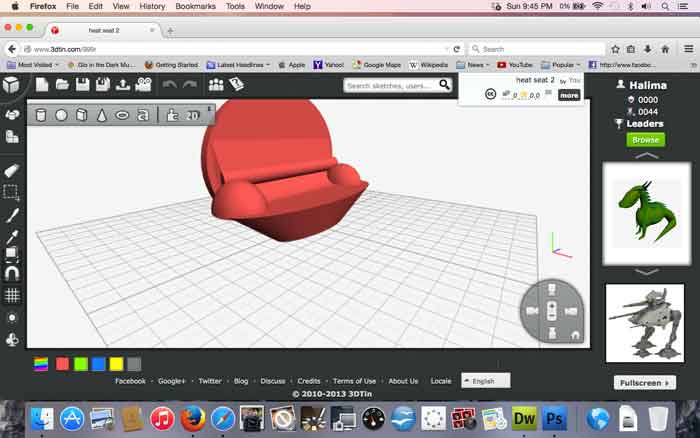Choose the gray color swatch
This screenshot has height=438, width=700.
(x=134, y=364)
